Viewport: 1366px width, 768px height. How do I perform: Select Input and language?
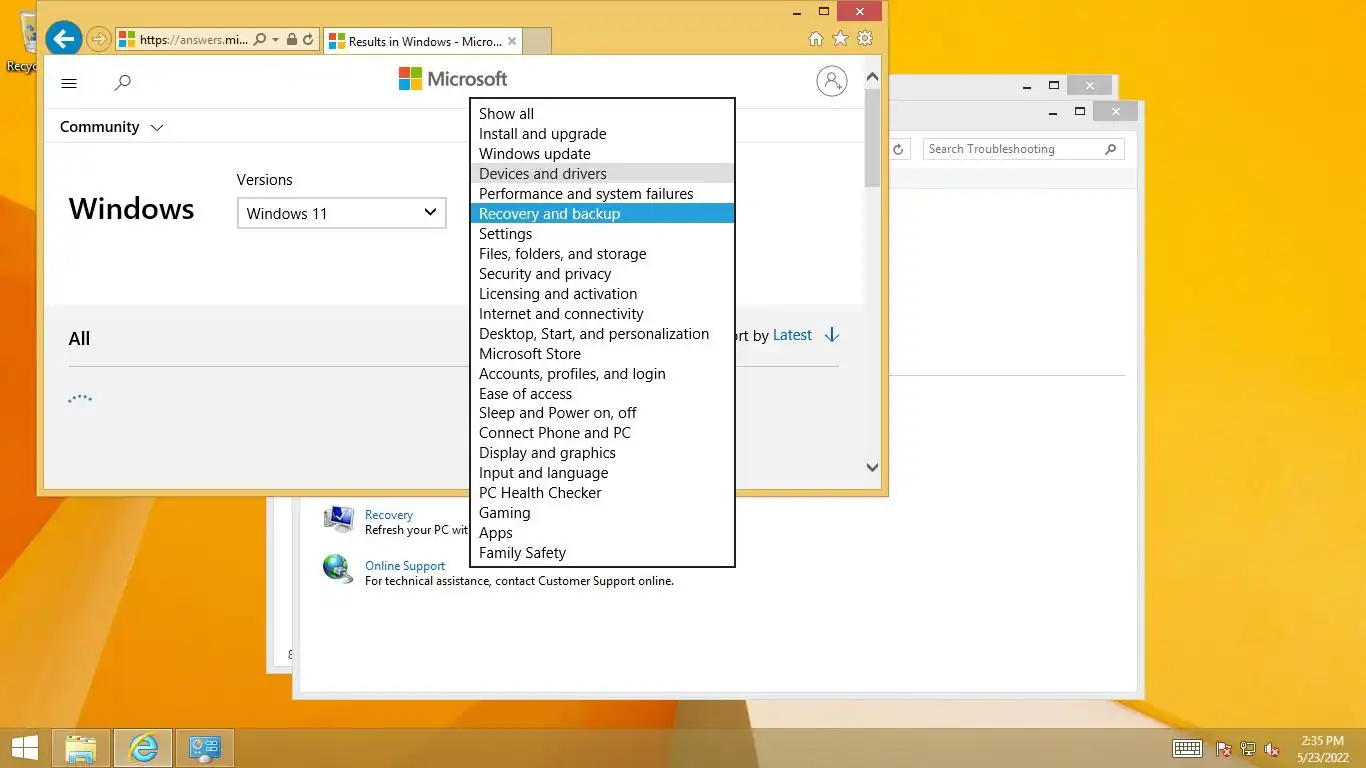[x=602, y=473]
